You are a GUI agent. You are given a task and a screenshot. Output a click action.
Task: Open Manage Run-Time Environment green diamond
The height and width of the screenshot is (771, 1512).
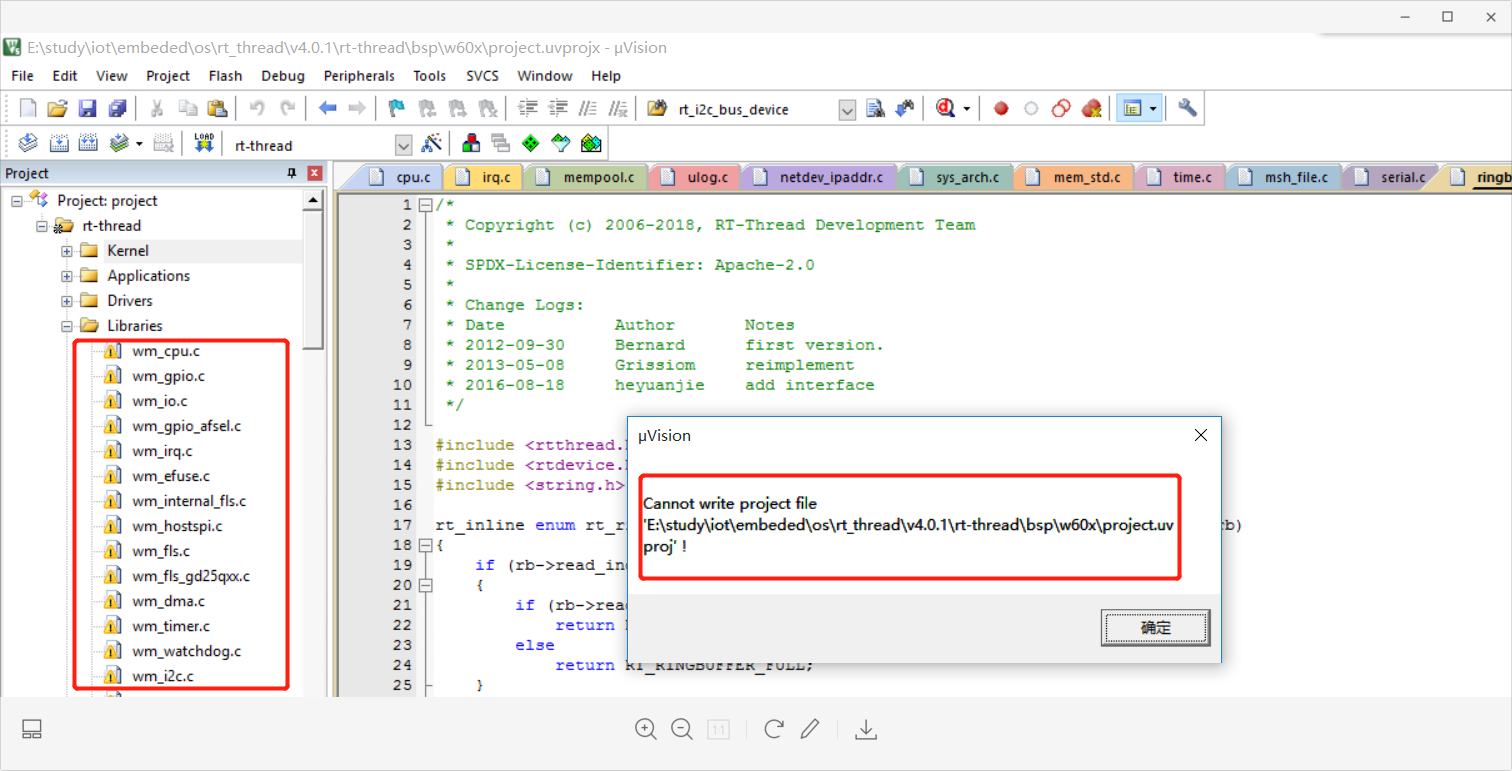531,144
